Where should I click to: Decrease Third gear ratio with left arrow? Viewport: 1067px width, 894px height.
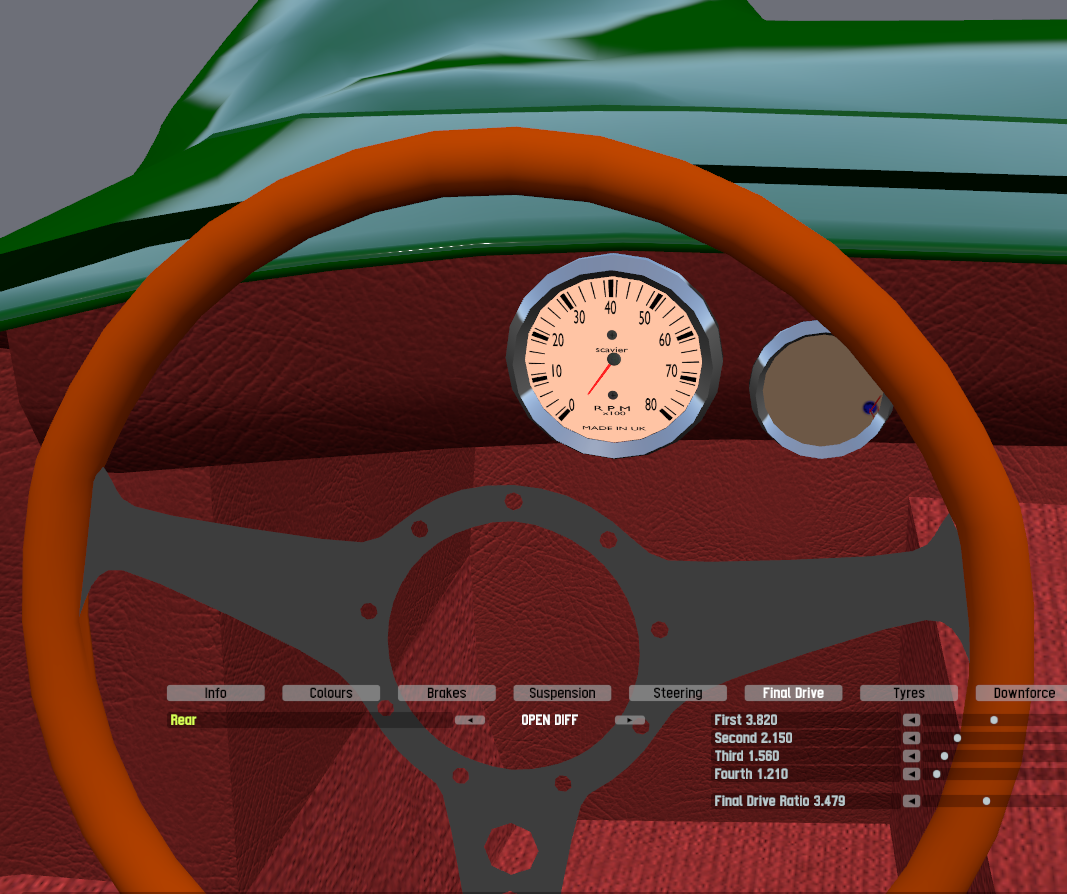(911, 756)
